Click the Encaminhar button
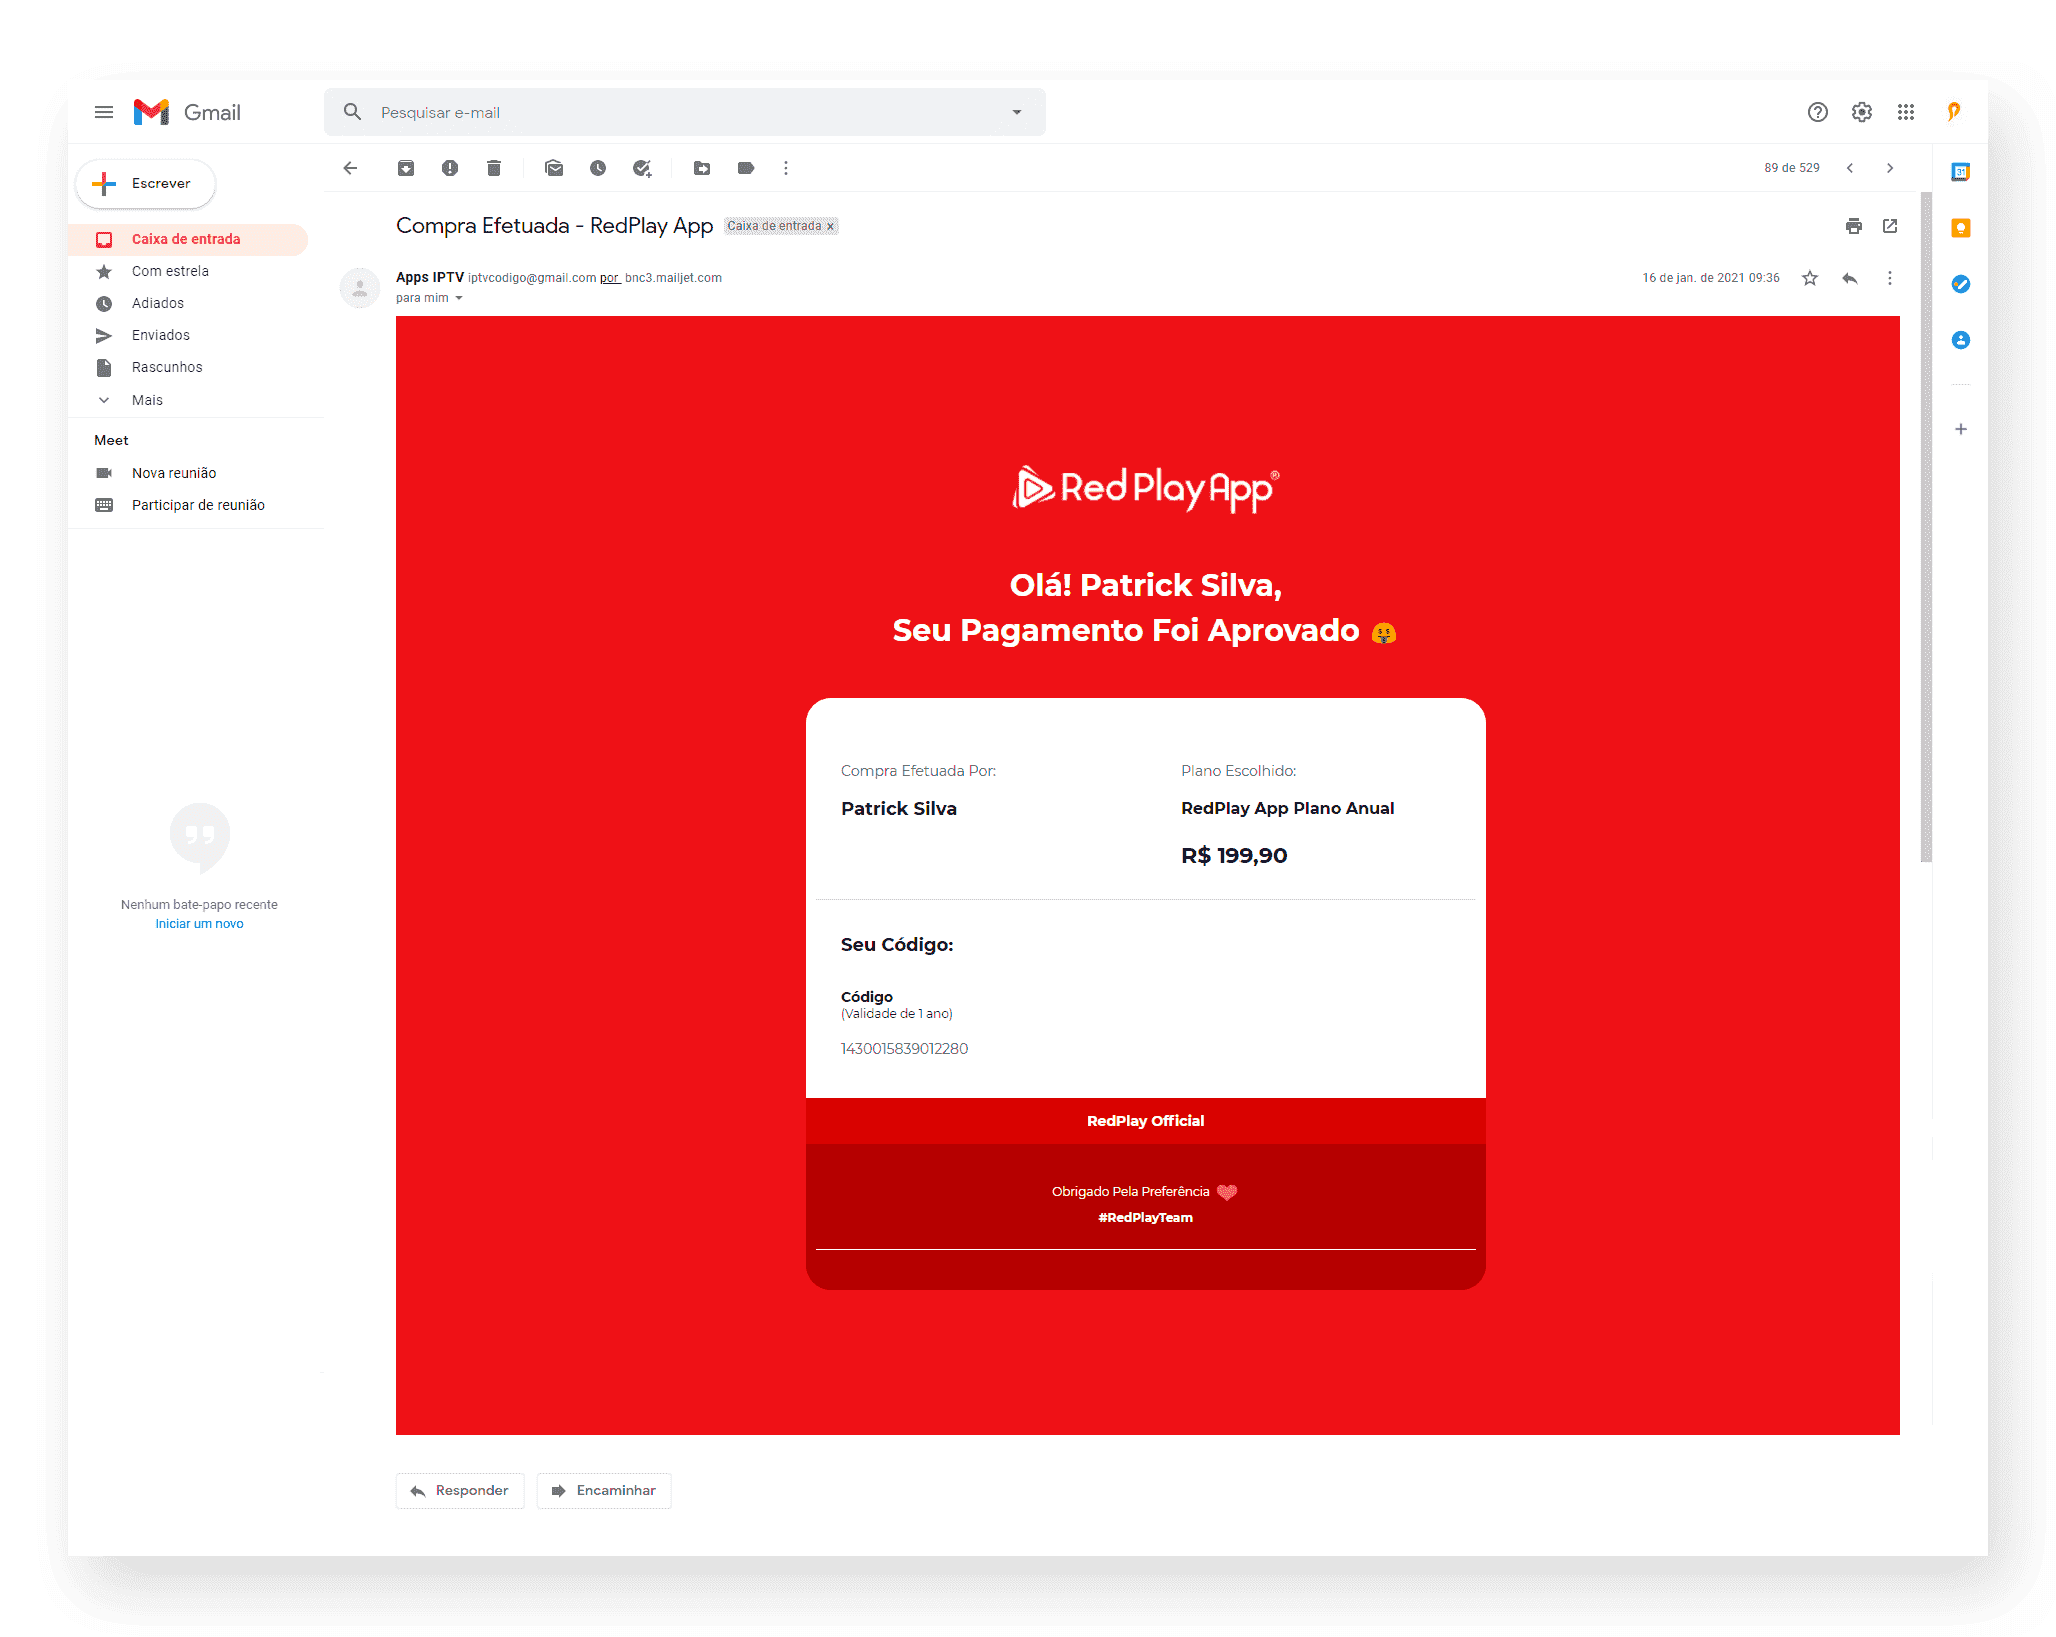The image size is (2056, 1637). coord(604,1490)
